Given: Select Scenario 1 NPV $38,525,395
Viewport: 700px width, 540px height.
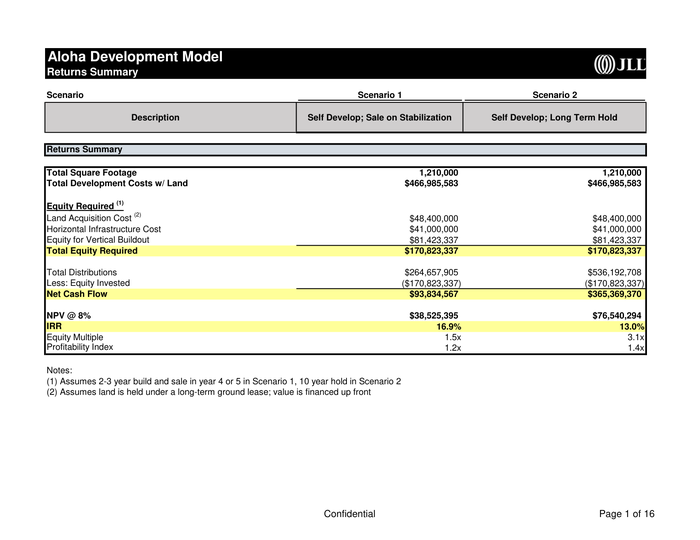Looking at the screenshot, I should coord(433,316).
